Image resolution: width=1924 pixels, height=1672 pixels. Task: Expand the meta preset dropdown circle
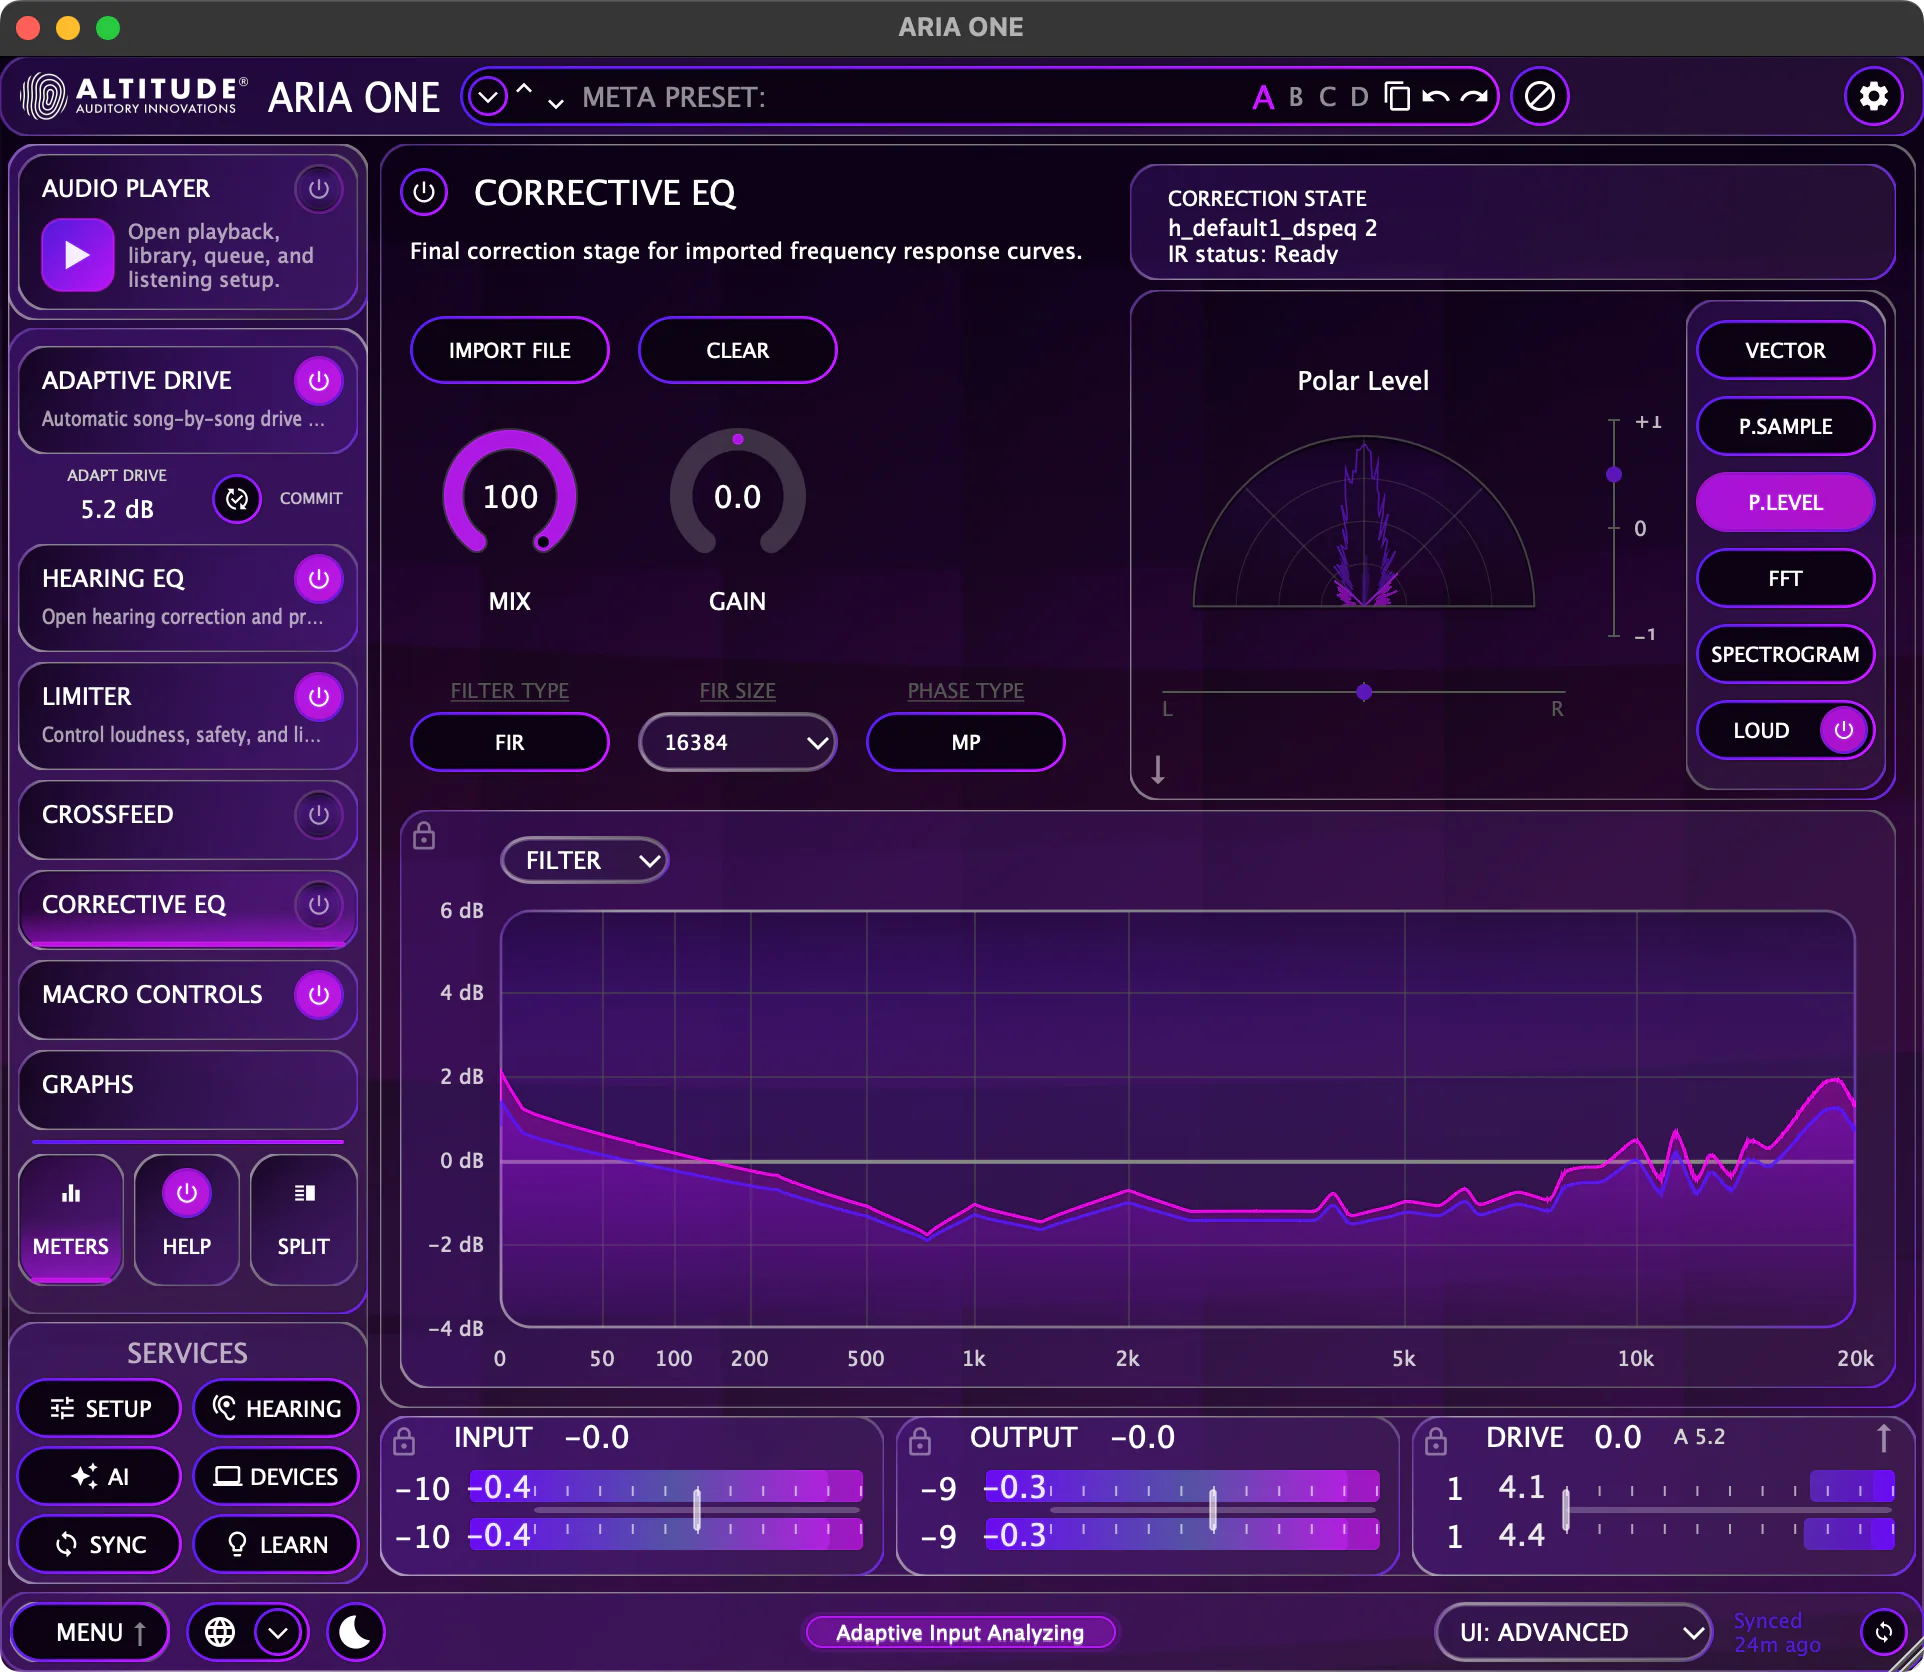tap(488, 97)
